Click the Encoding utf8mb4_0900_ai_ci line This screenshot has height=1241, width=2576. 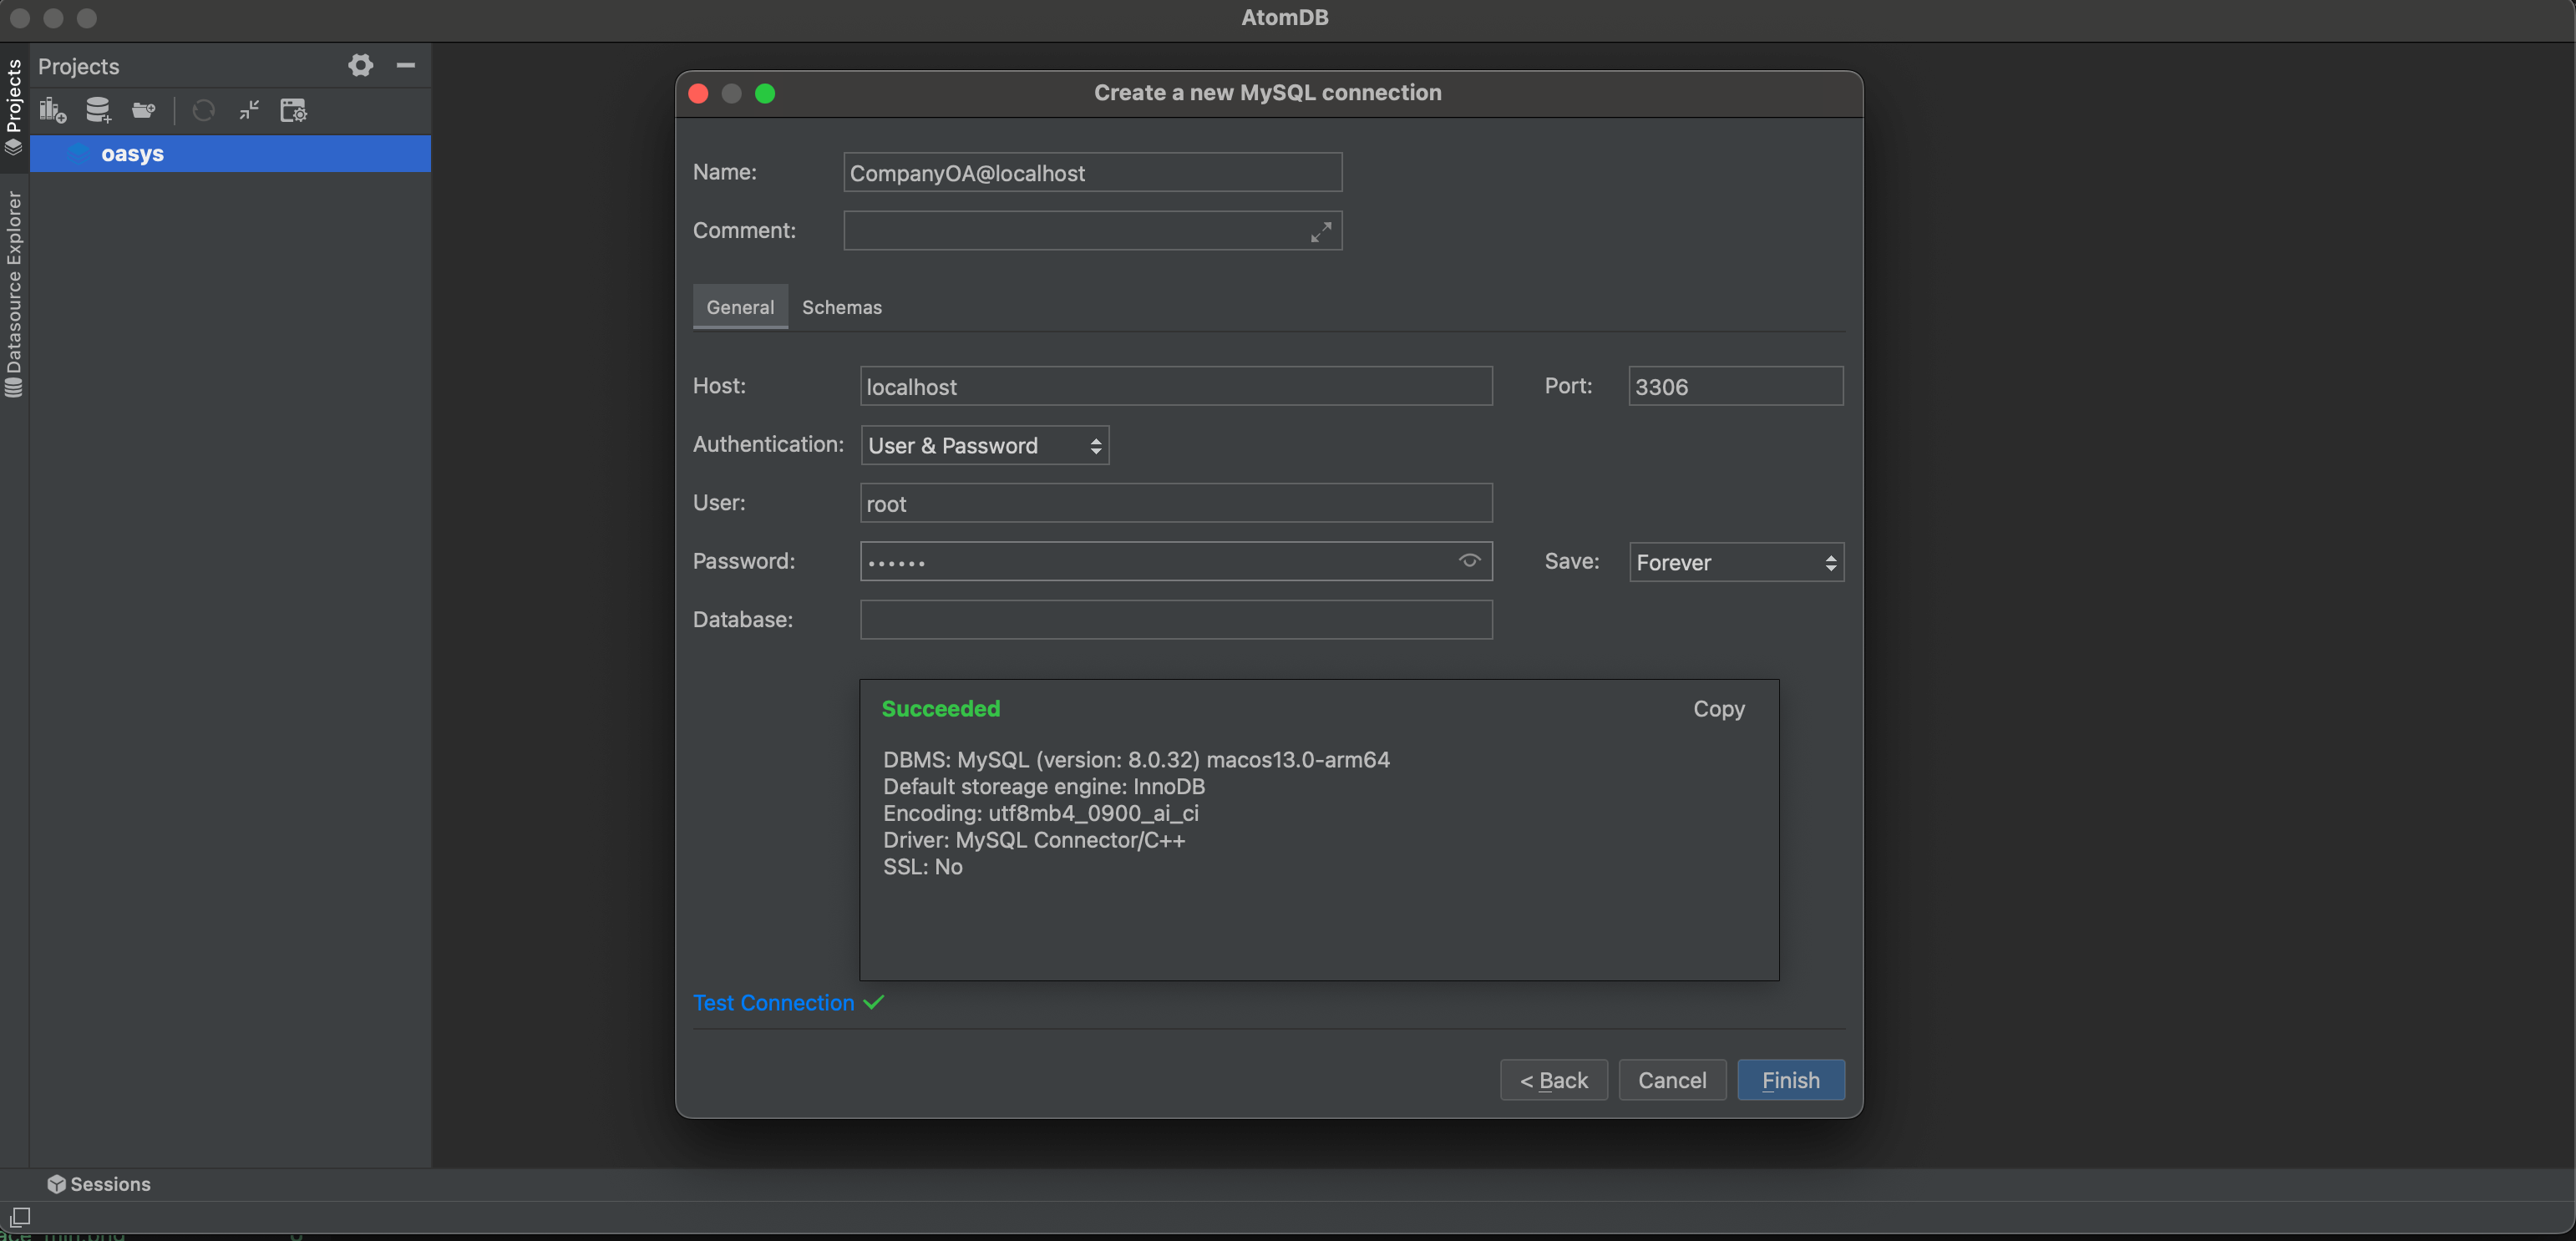1040,814
